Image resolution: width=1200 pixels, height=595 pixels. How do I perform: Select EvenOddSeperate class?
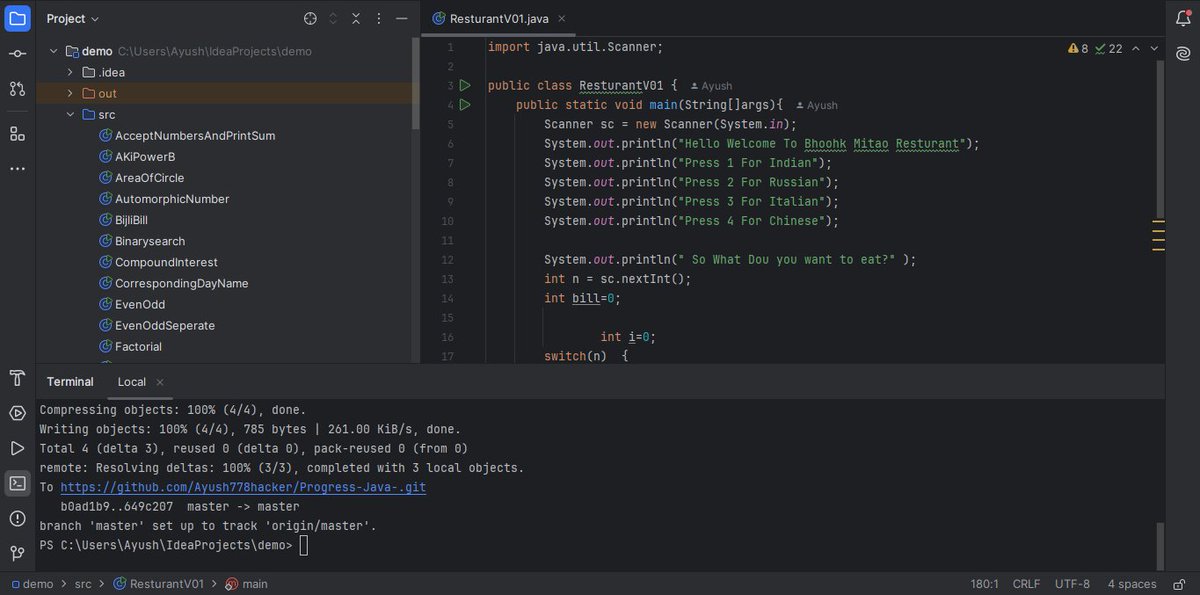click(x=156, y=325)
